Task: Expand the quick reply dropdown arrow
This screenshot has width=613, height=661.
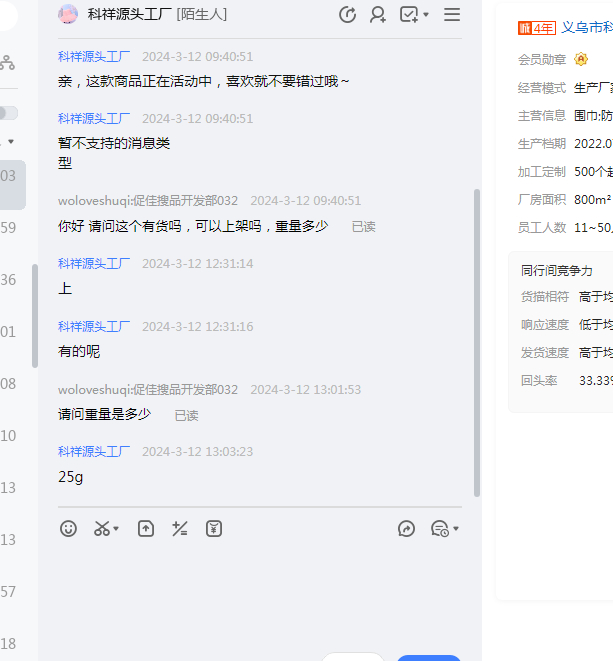Action: click(x=456, y=528)
